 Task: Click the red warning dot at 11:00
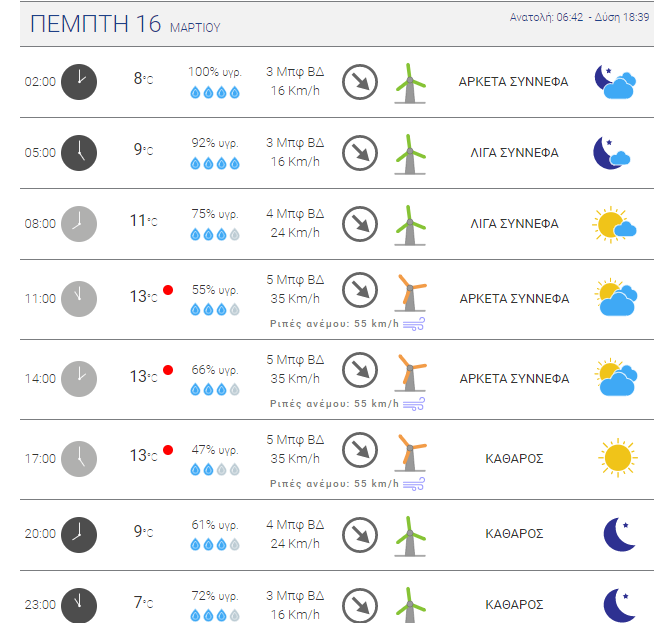tap(168, 290)
